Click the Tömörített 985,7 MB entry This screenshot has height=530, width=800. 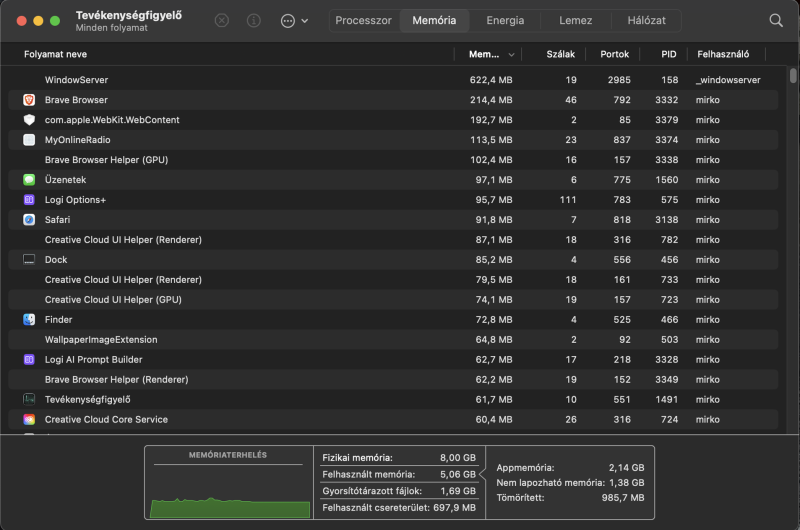570,498
